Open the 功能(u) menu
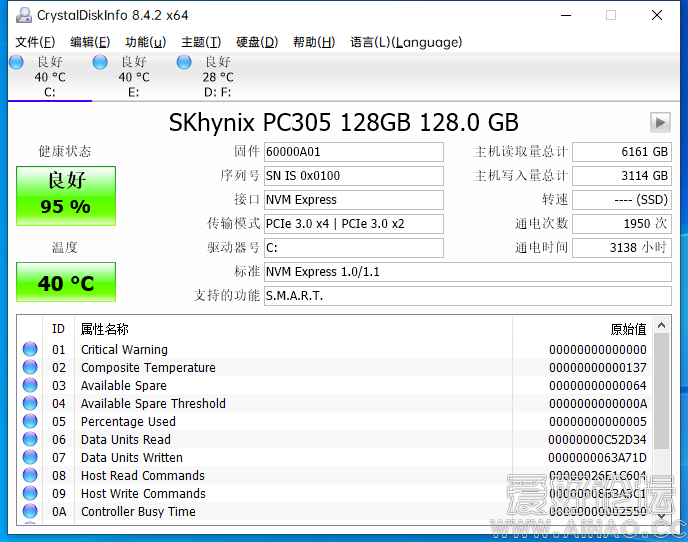 tap(145, 42)
